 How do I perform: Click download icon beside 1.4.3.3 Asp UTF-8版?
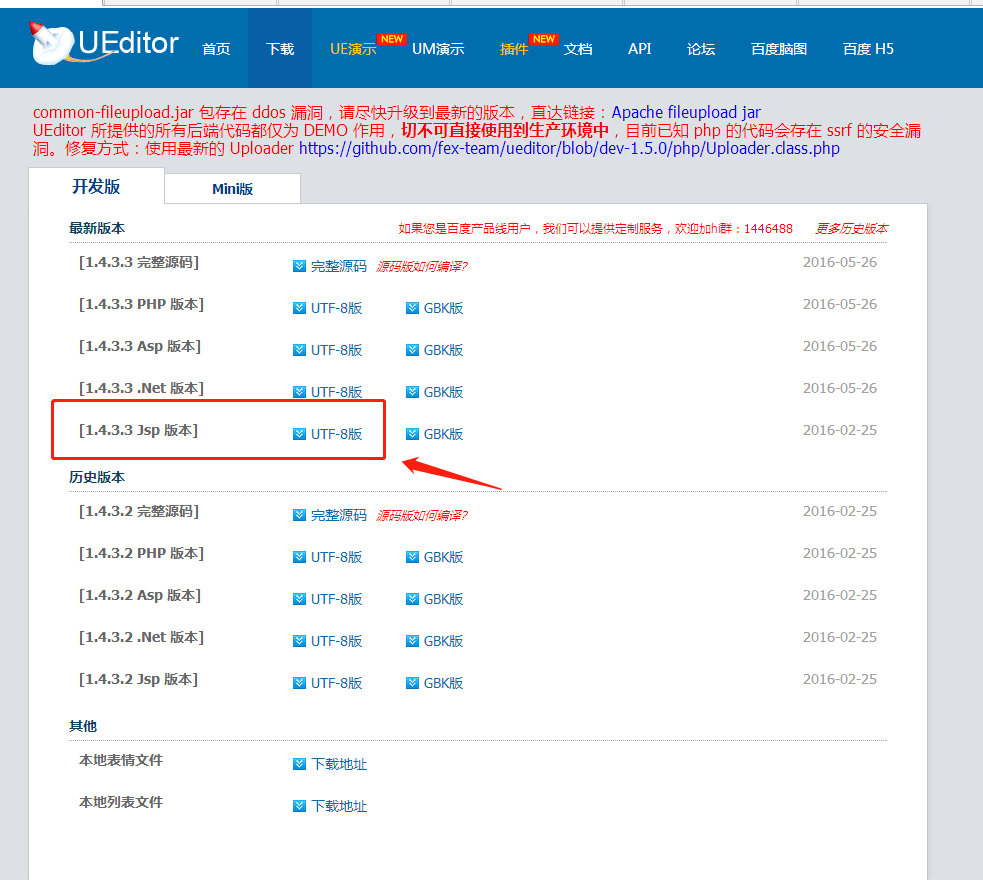point(299,350)
